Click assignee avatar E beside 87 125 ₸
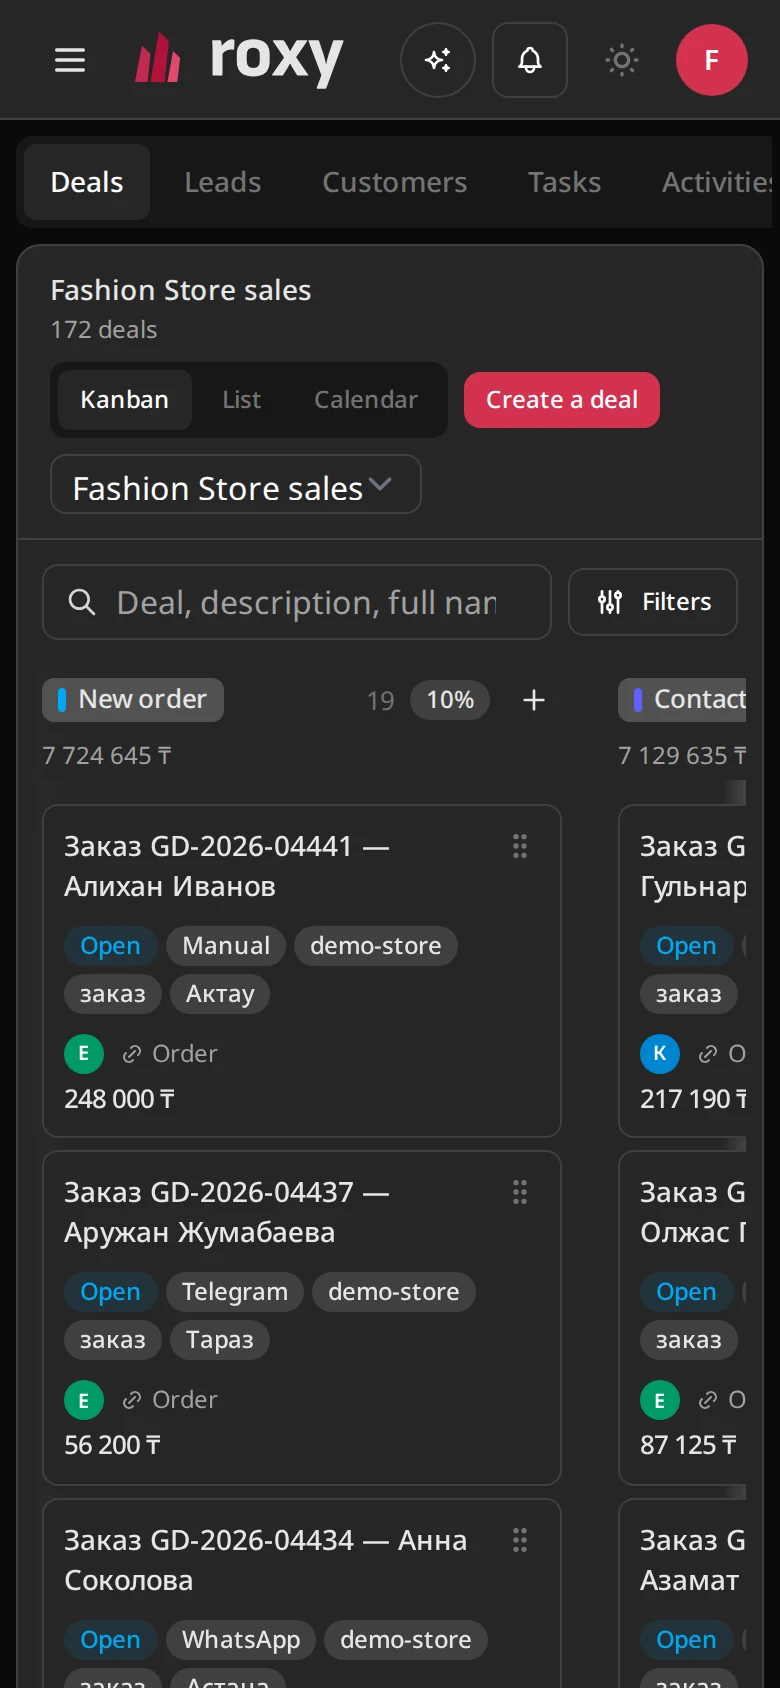The height and width of the screenshot is (1688, 780). [660, 1400]
